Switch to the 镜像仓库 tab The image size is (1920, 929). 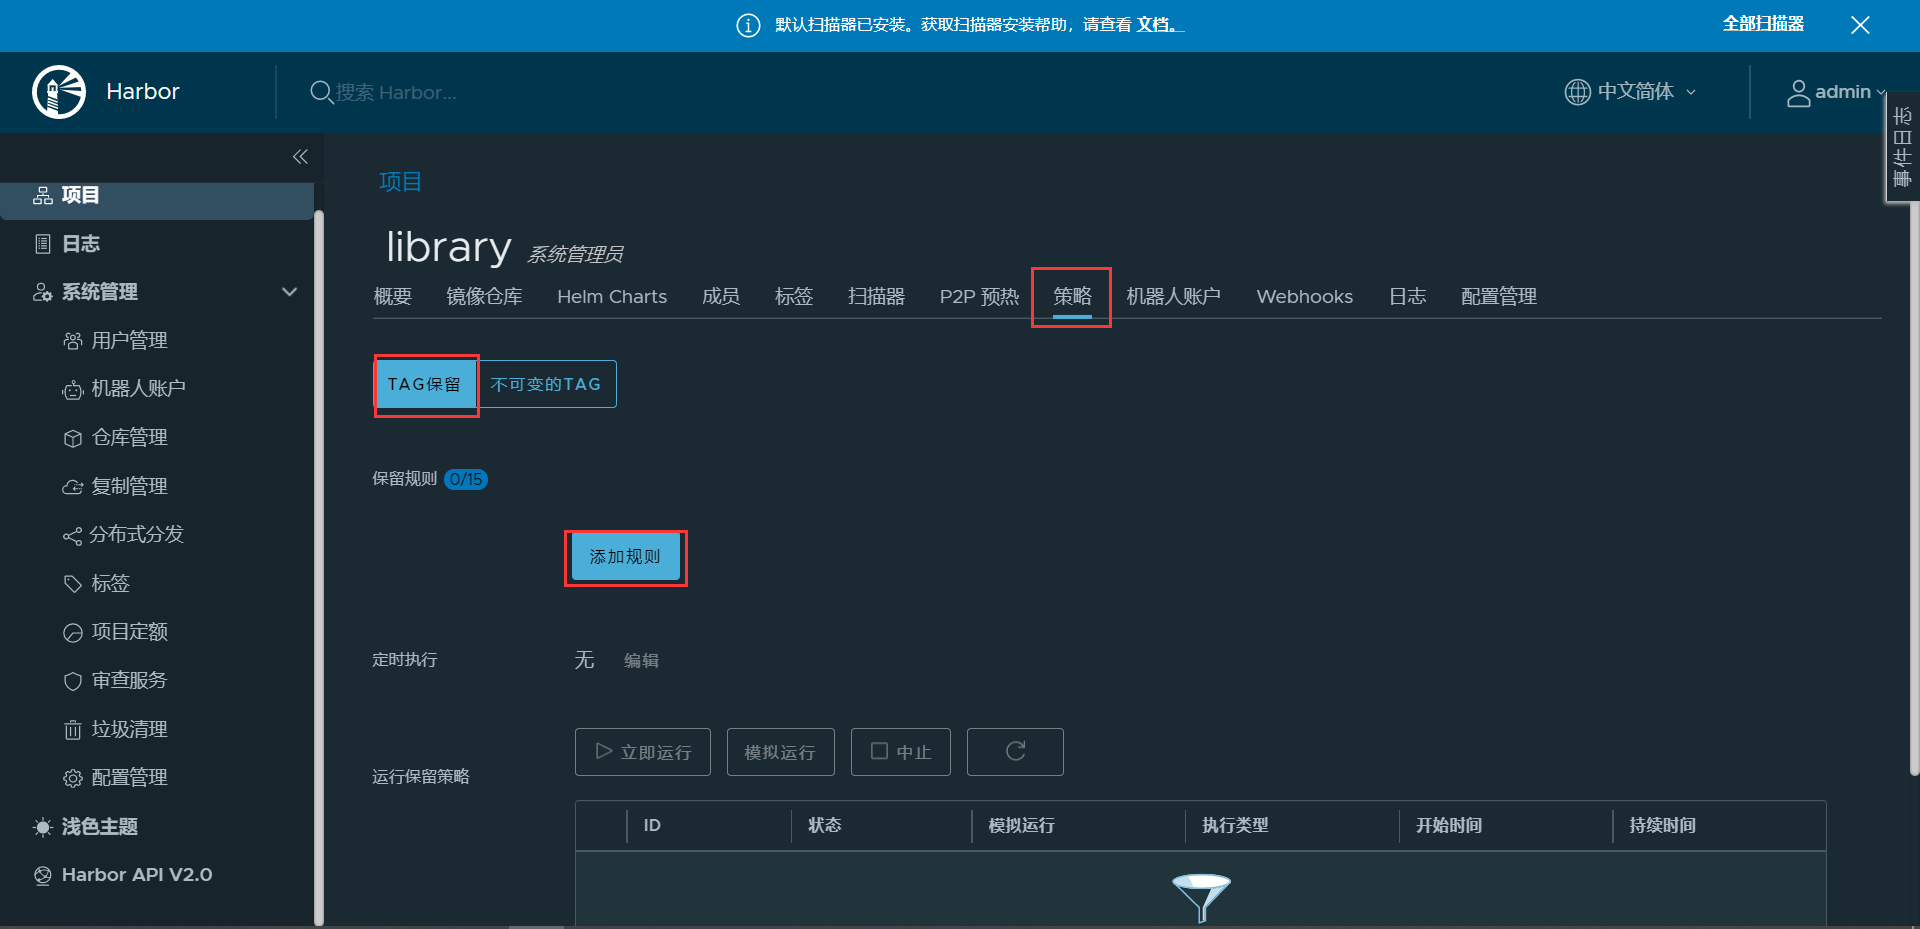point(484,296)
